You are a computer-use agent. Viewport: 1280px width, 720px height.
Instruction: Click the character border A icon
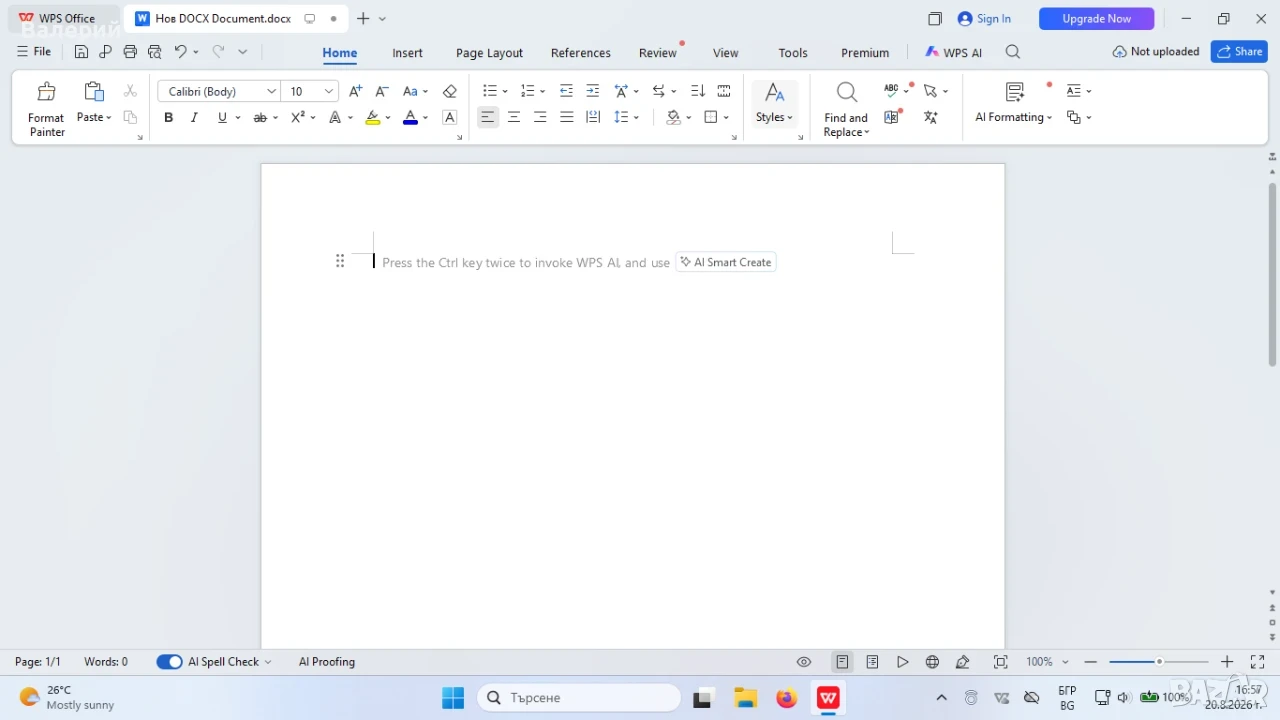coord(449,118)
